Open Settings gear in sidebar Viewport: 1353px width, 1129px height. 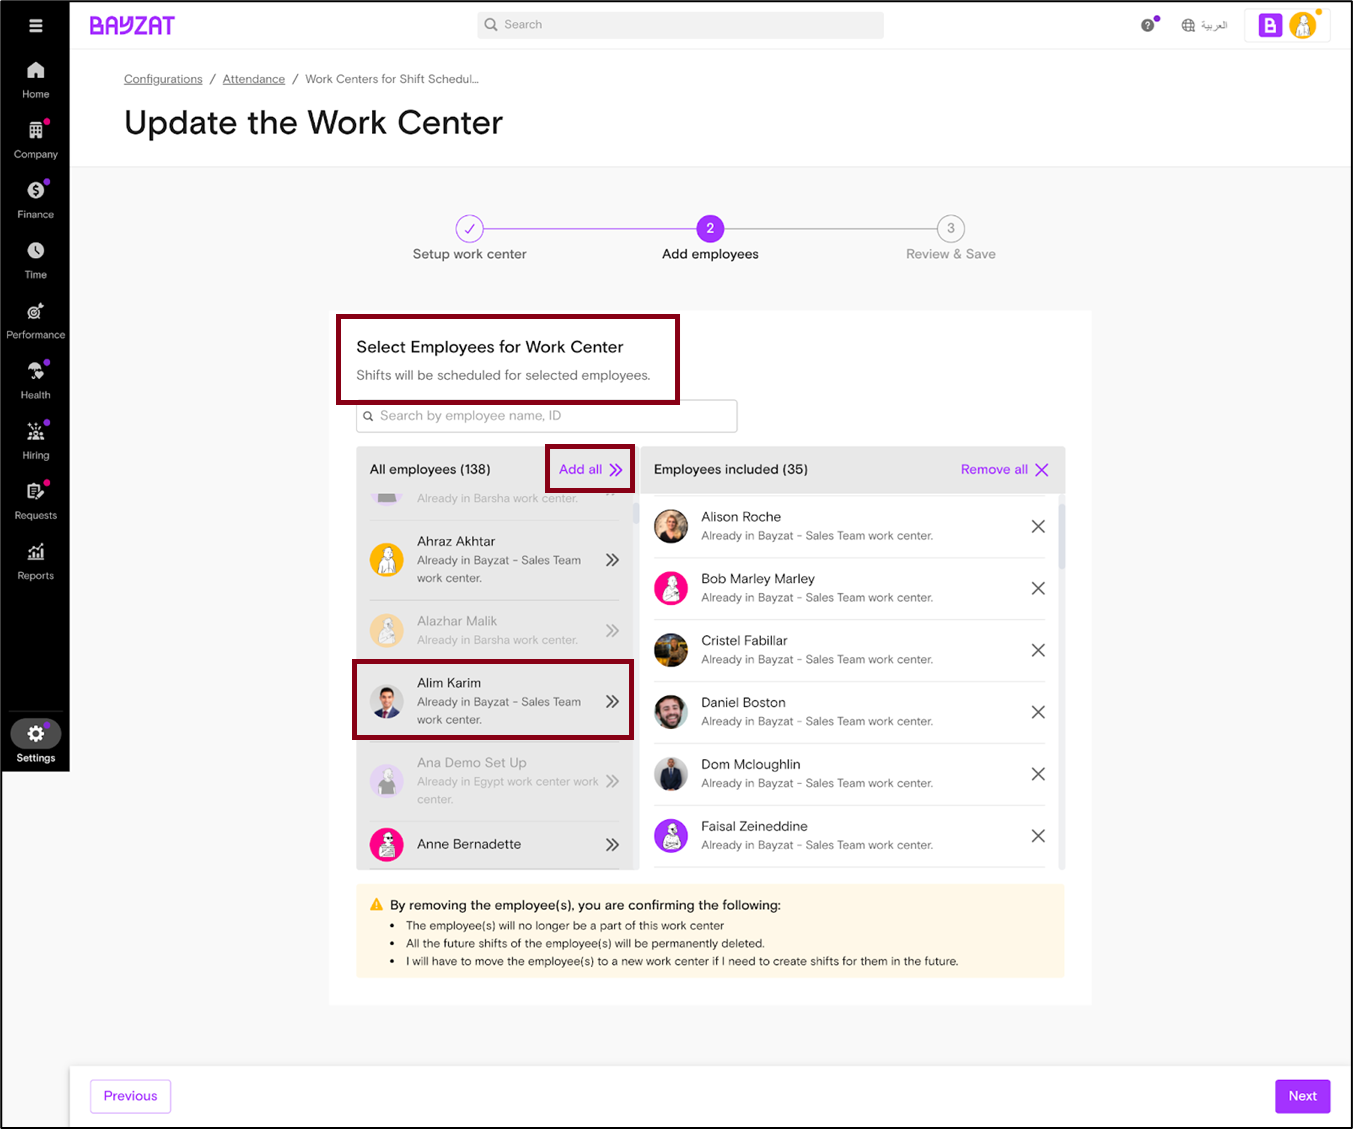(x=36, y=734)
